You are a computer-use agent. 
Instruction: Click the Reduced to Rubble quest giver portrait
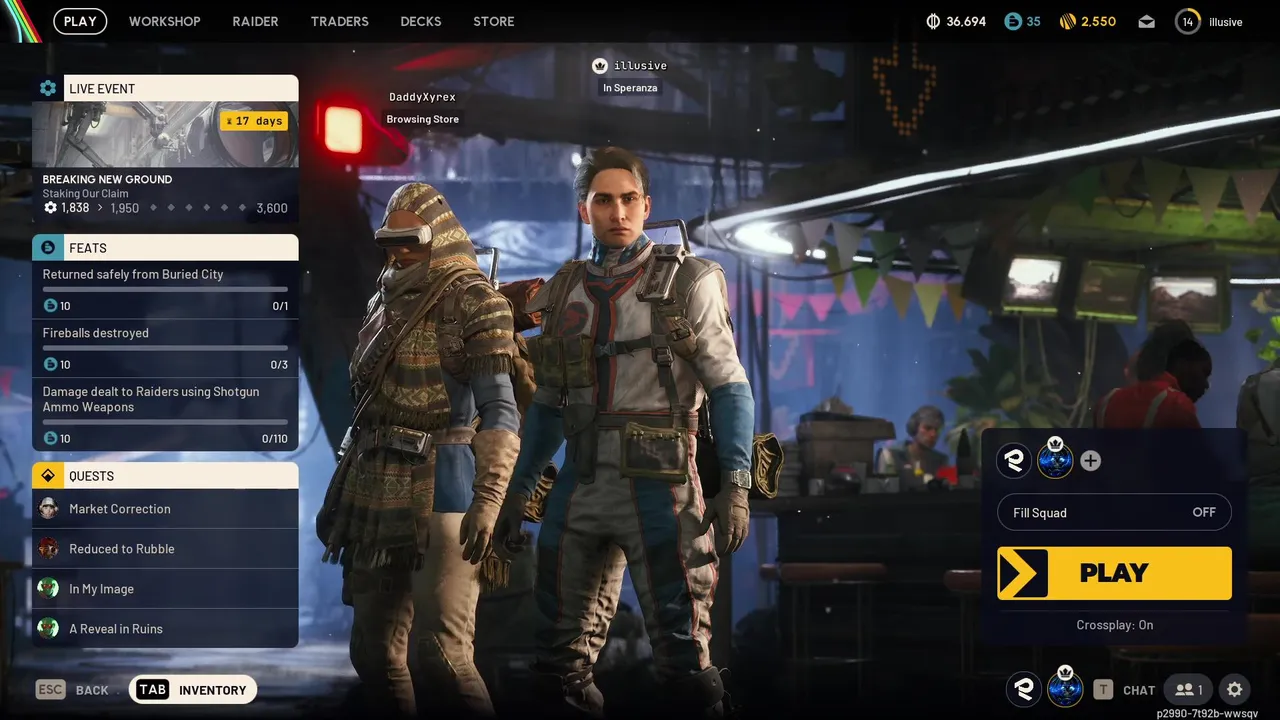point(48,549)
